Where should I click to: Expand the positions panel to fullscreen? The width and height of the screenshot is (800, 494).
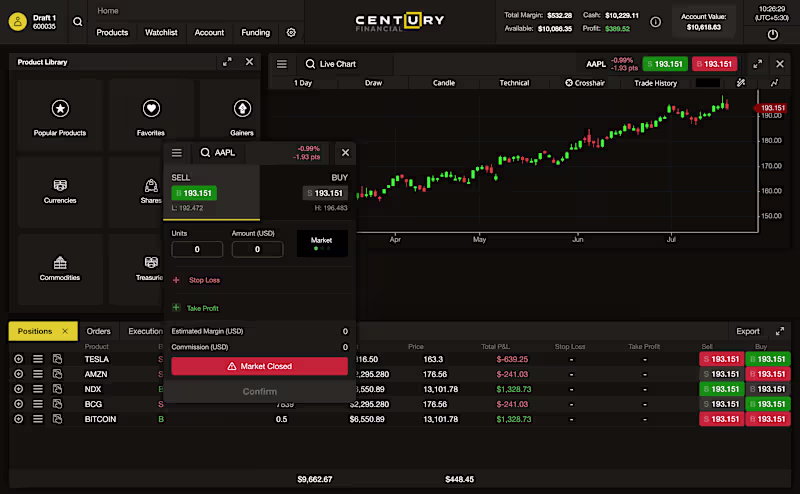pyautogui.click(x=780, y=331)
